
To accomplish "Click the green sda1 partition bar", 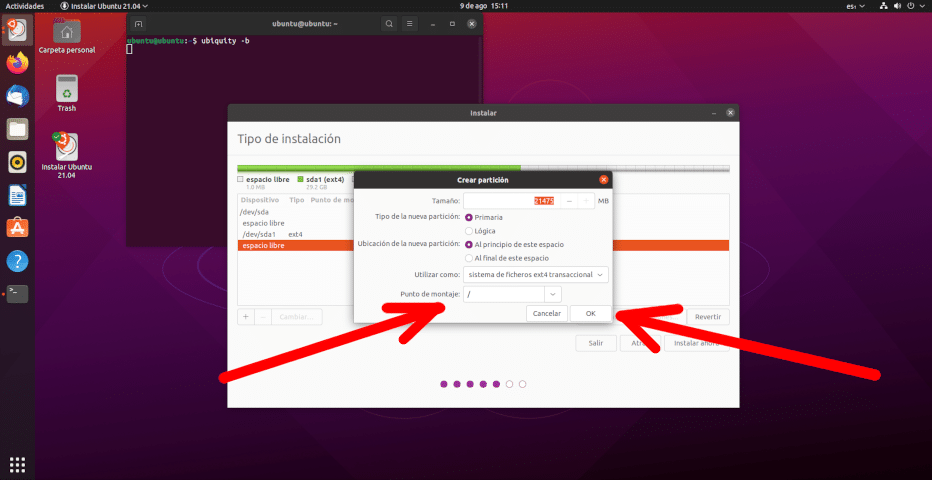I will (x=379, y=169).
